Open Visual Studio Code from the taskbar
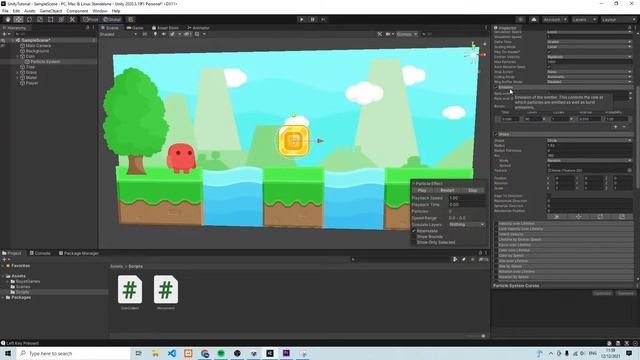 pyautogui.click(x=172, y=353)
